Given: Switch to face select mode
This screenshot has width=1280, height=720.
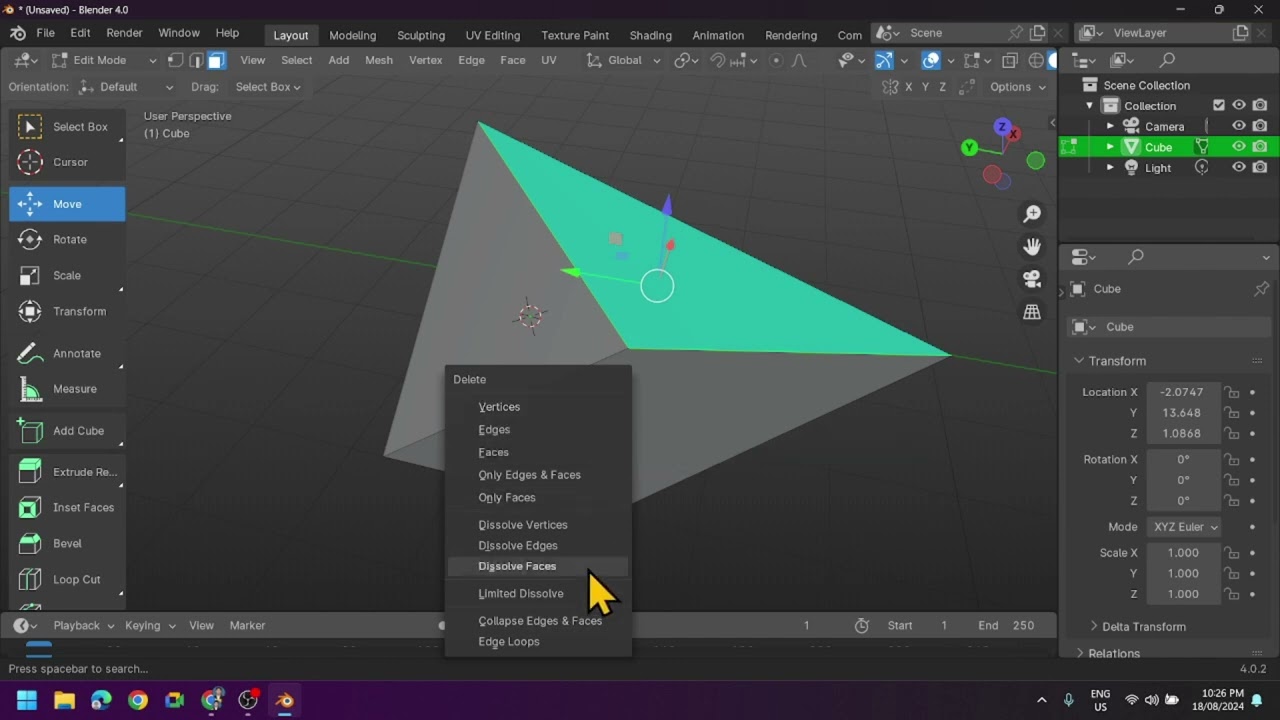Looking at the screenshot, I should click(x=215, y=60).
